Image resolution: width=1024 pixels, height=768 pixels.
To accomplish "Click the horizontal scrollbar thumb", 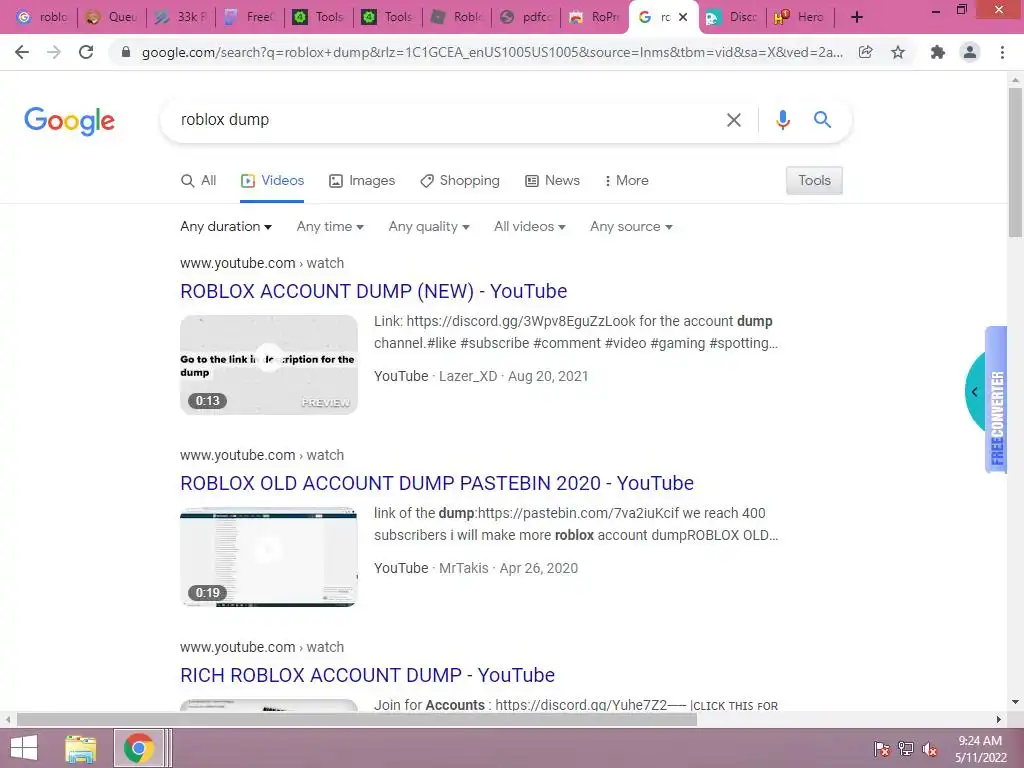I will click(x=357, y=720).
